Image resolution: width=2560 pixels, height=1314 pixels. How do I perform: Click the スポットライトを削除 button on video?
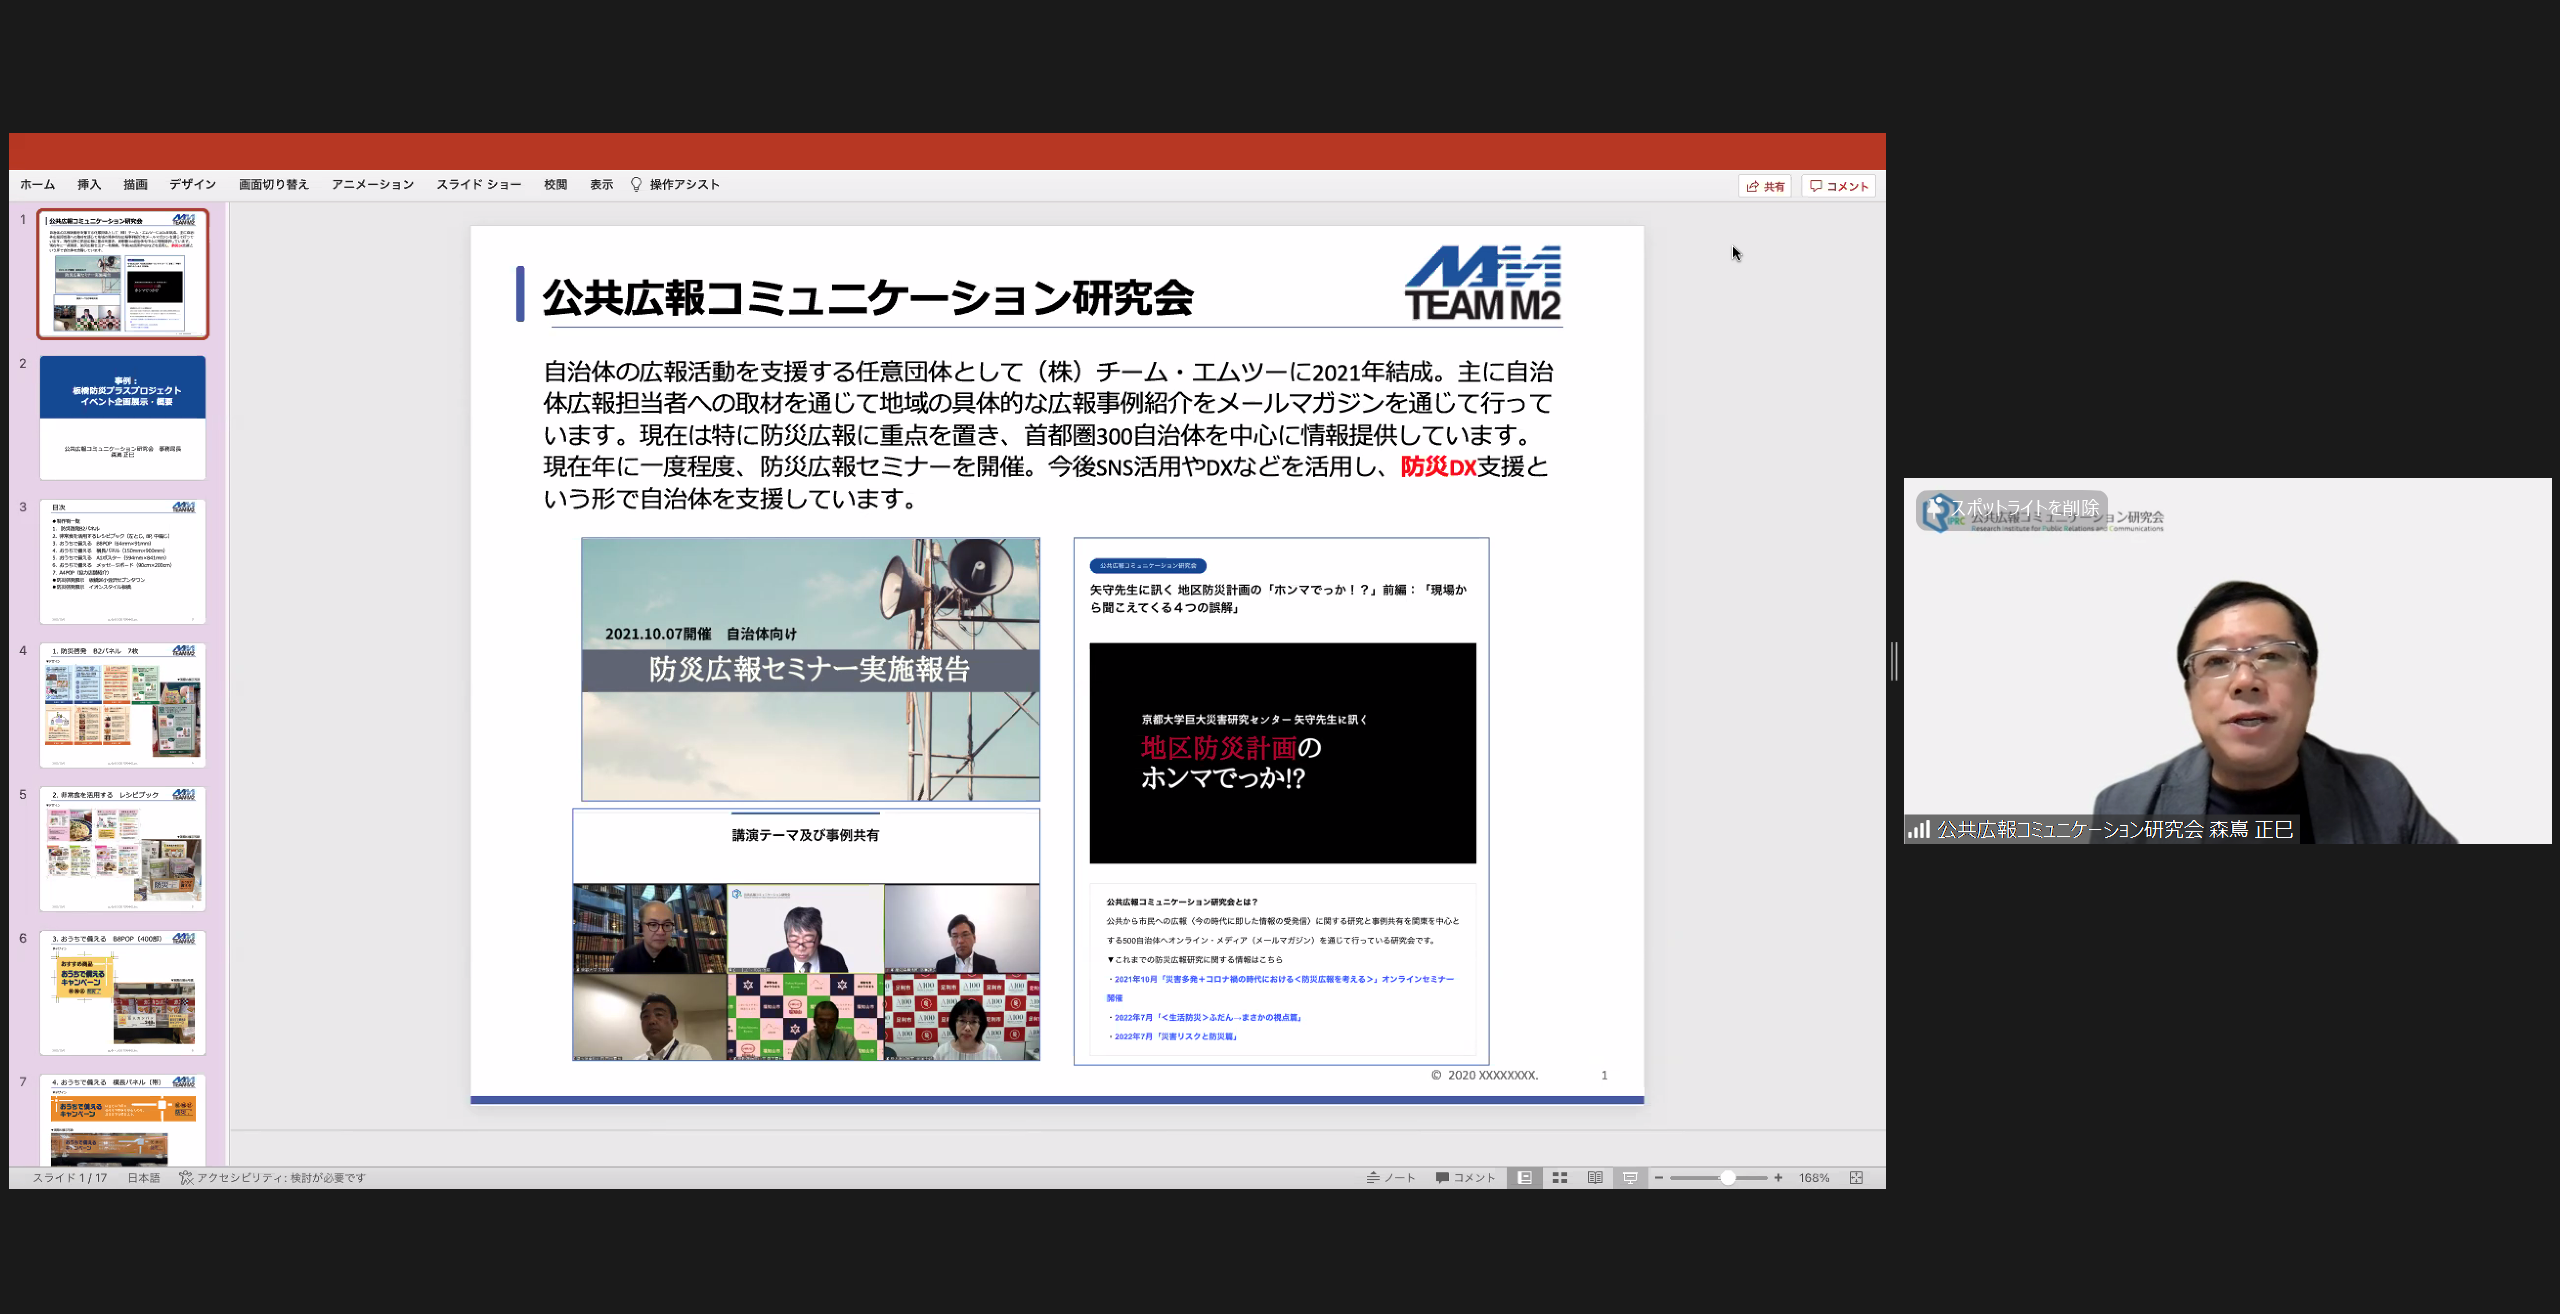[x=2012, y=509]
